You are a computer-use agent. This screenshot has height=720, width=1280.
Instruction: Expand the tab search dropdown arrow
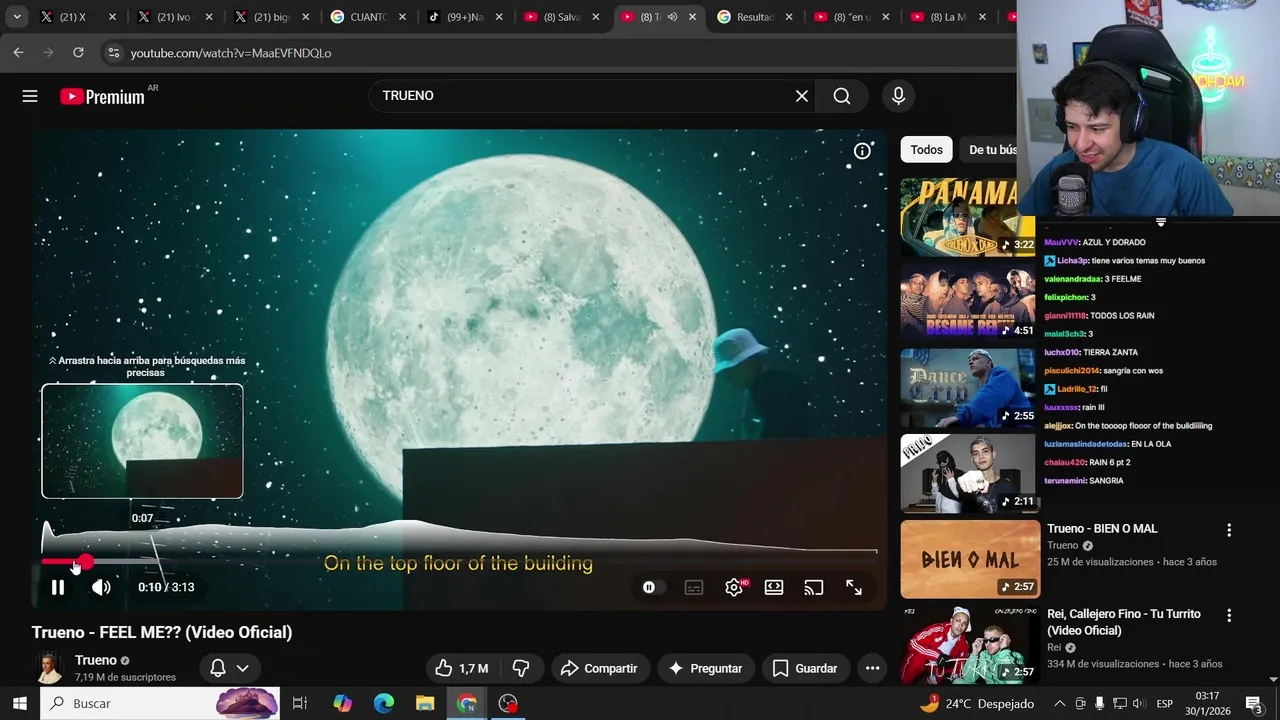tap(17, 17)
